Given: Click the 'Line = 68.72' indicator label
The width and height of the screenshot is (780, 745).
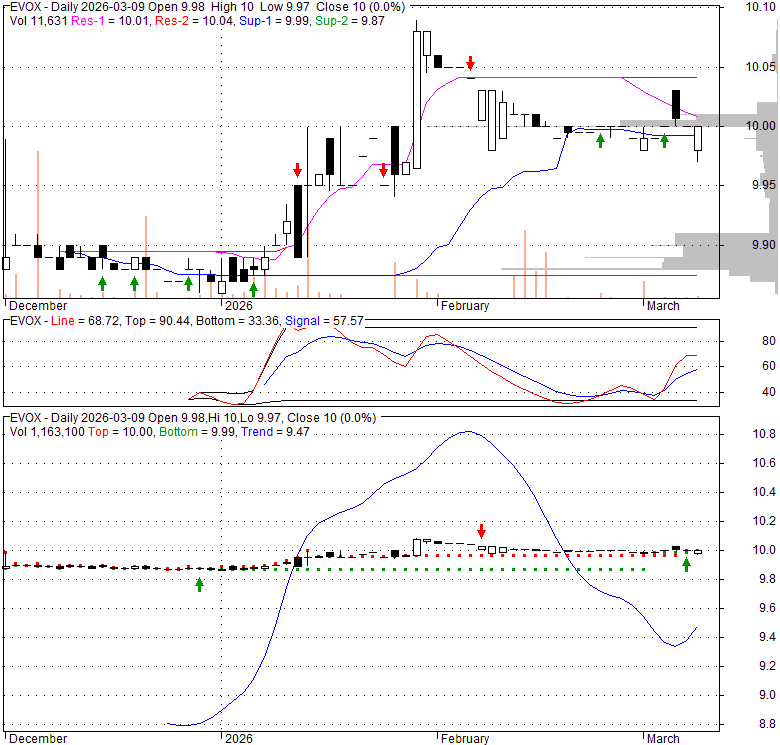Looking at the screenshot, I should point(85,321).
